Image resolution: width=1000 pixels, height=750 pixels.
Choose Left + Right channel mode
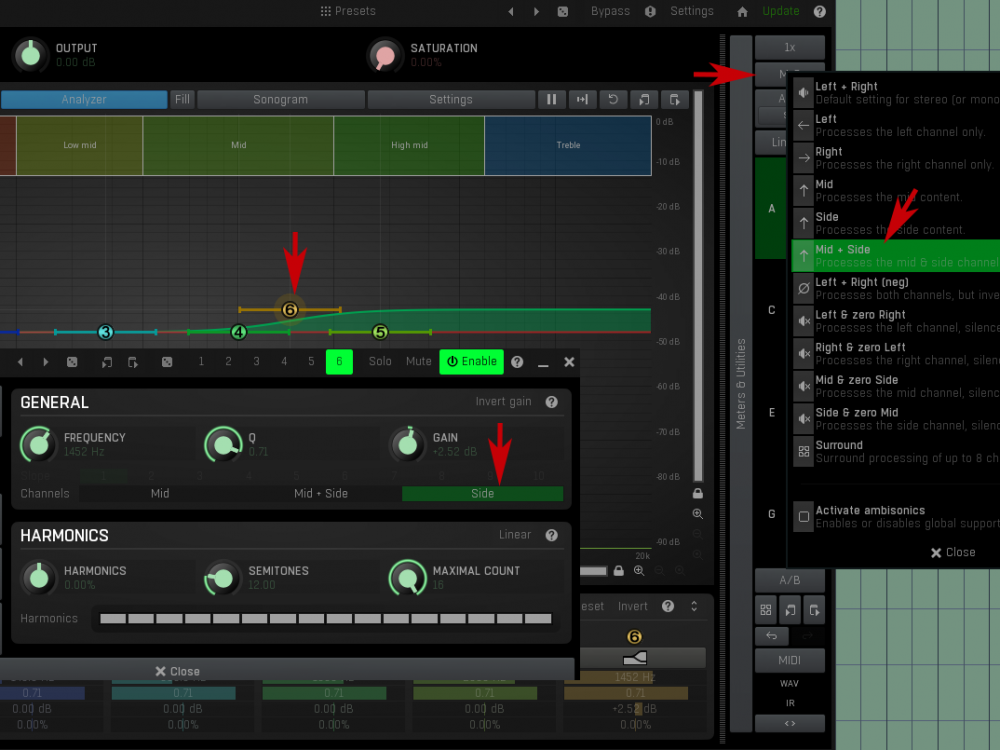pyautogui.click(x=896, y=92)
